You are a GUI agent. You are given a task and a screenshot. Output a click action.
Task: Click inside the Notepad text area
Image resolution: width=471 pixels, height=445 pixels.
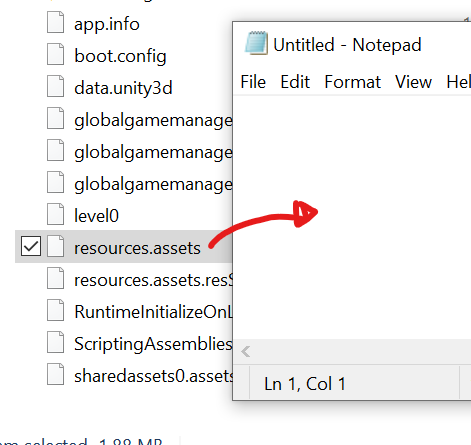pyautogui.click(x=352, y=217)
